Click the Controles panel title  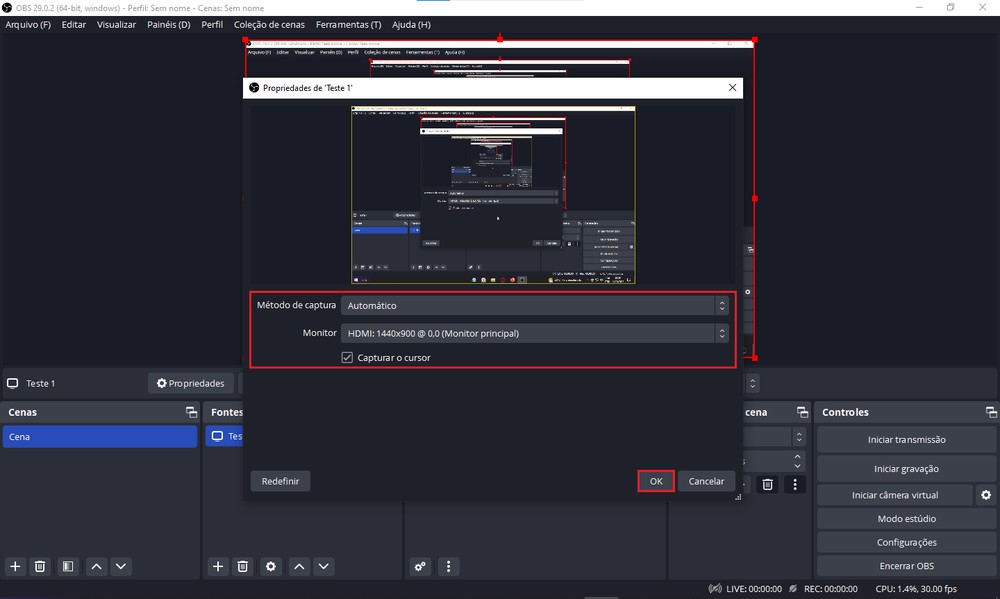coord(845,412)
